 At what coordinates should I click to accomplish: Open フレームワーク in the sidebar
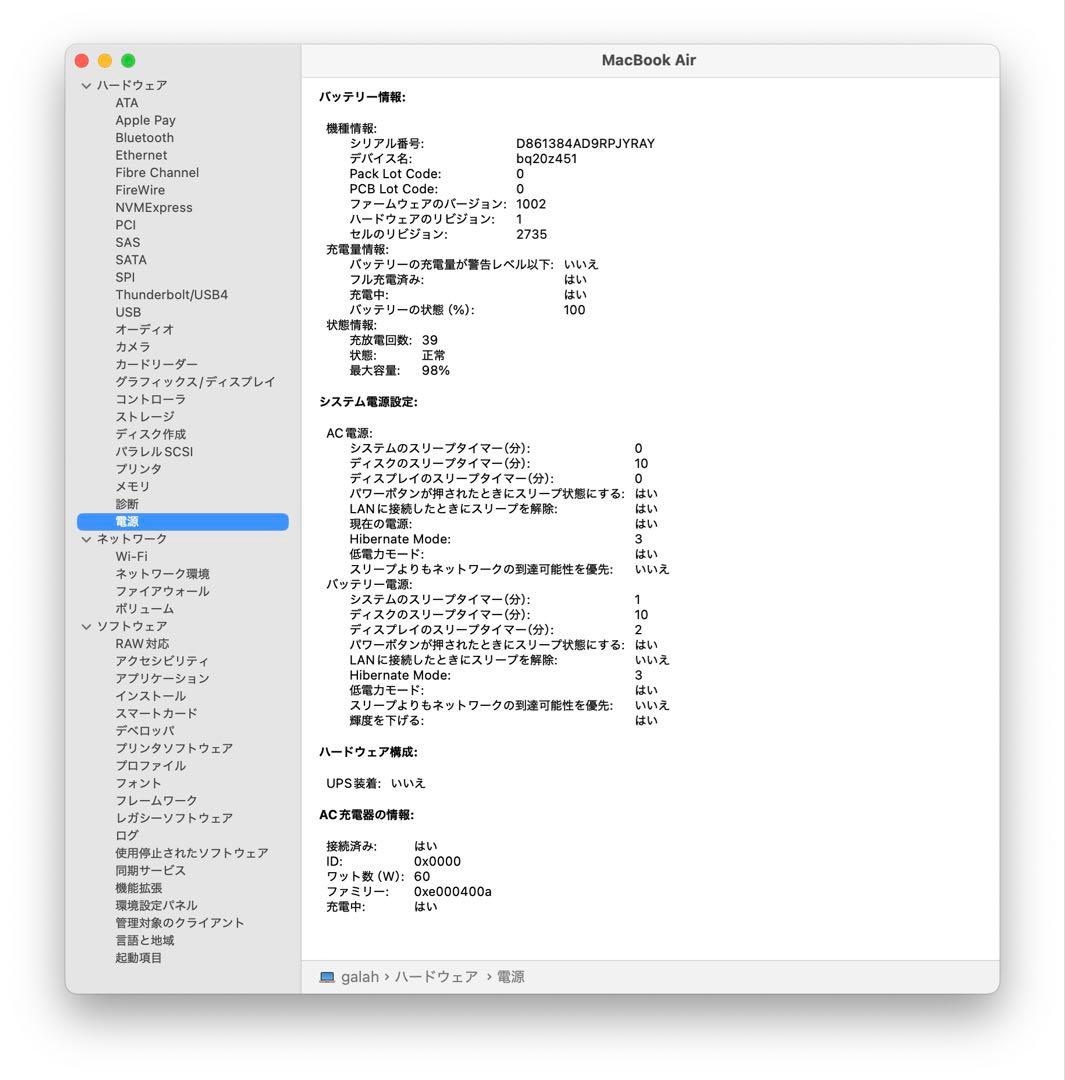156,800
